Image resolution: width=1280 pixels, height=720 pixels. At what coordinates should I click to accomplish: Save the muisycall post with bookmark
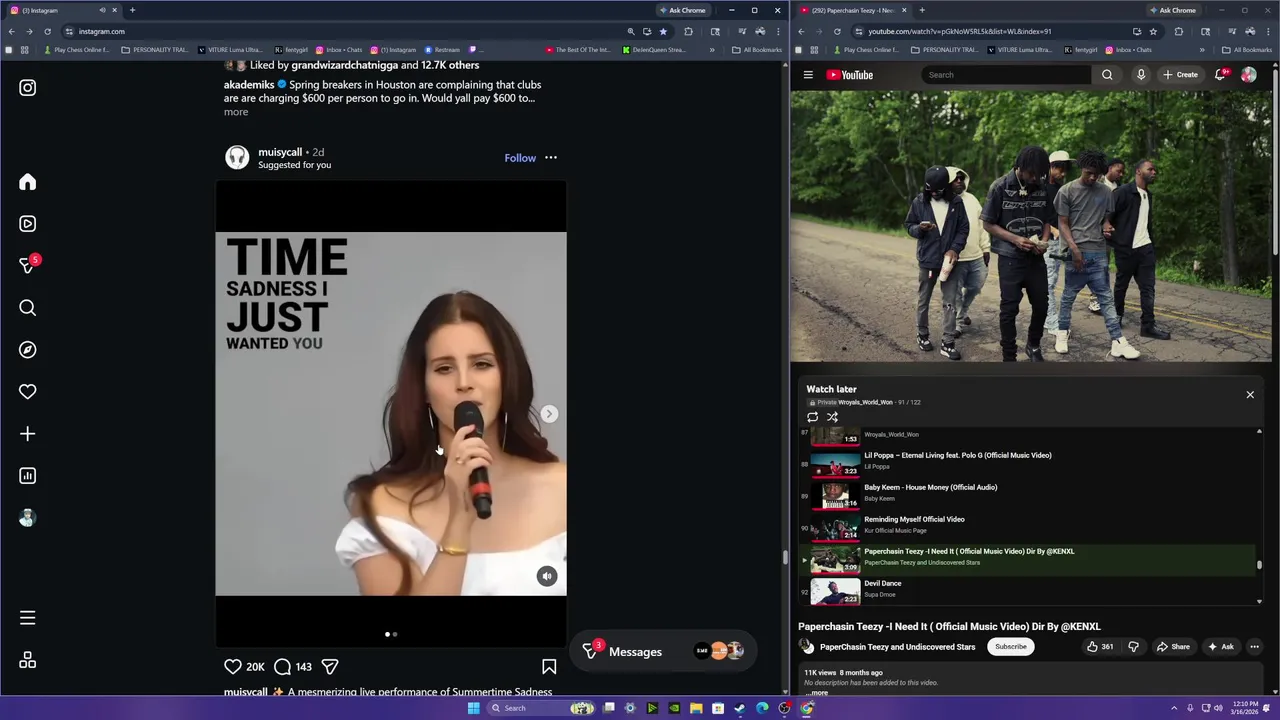click(549, 667)
